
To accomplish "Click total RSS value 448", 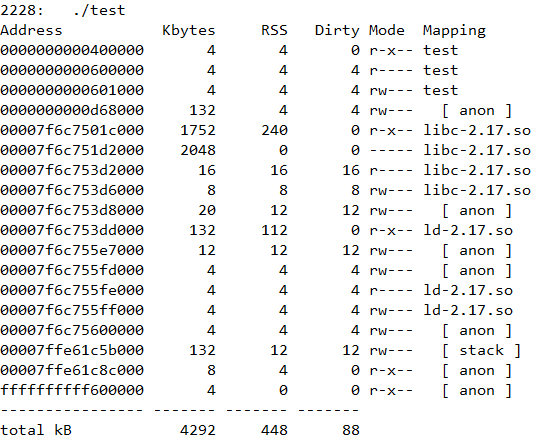I will tap(274, 430).
